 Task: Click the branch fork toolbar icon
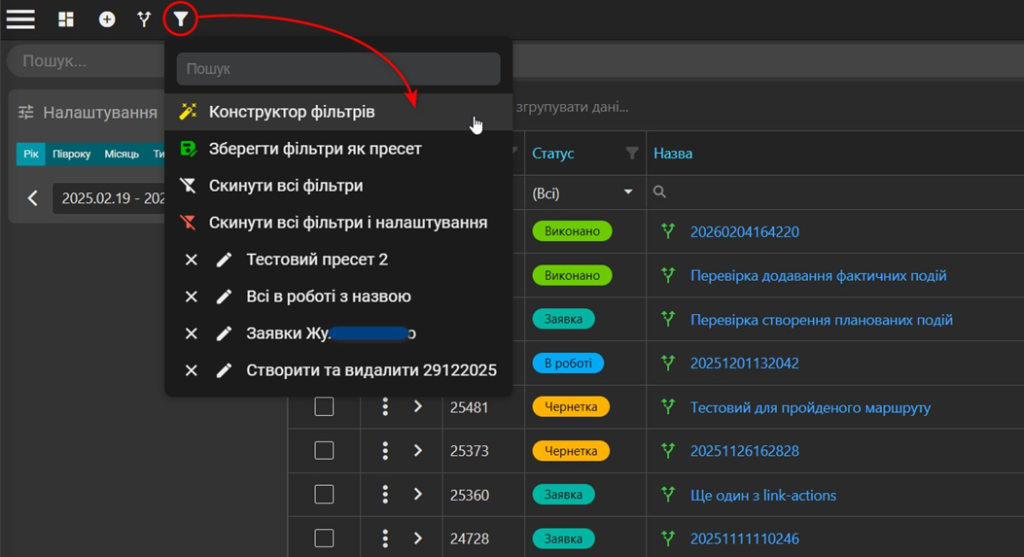(144, 20)
